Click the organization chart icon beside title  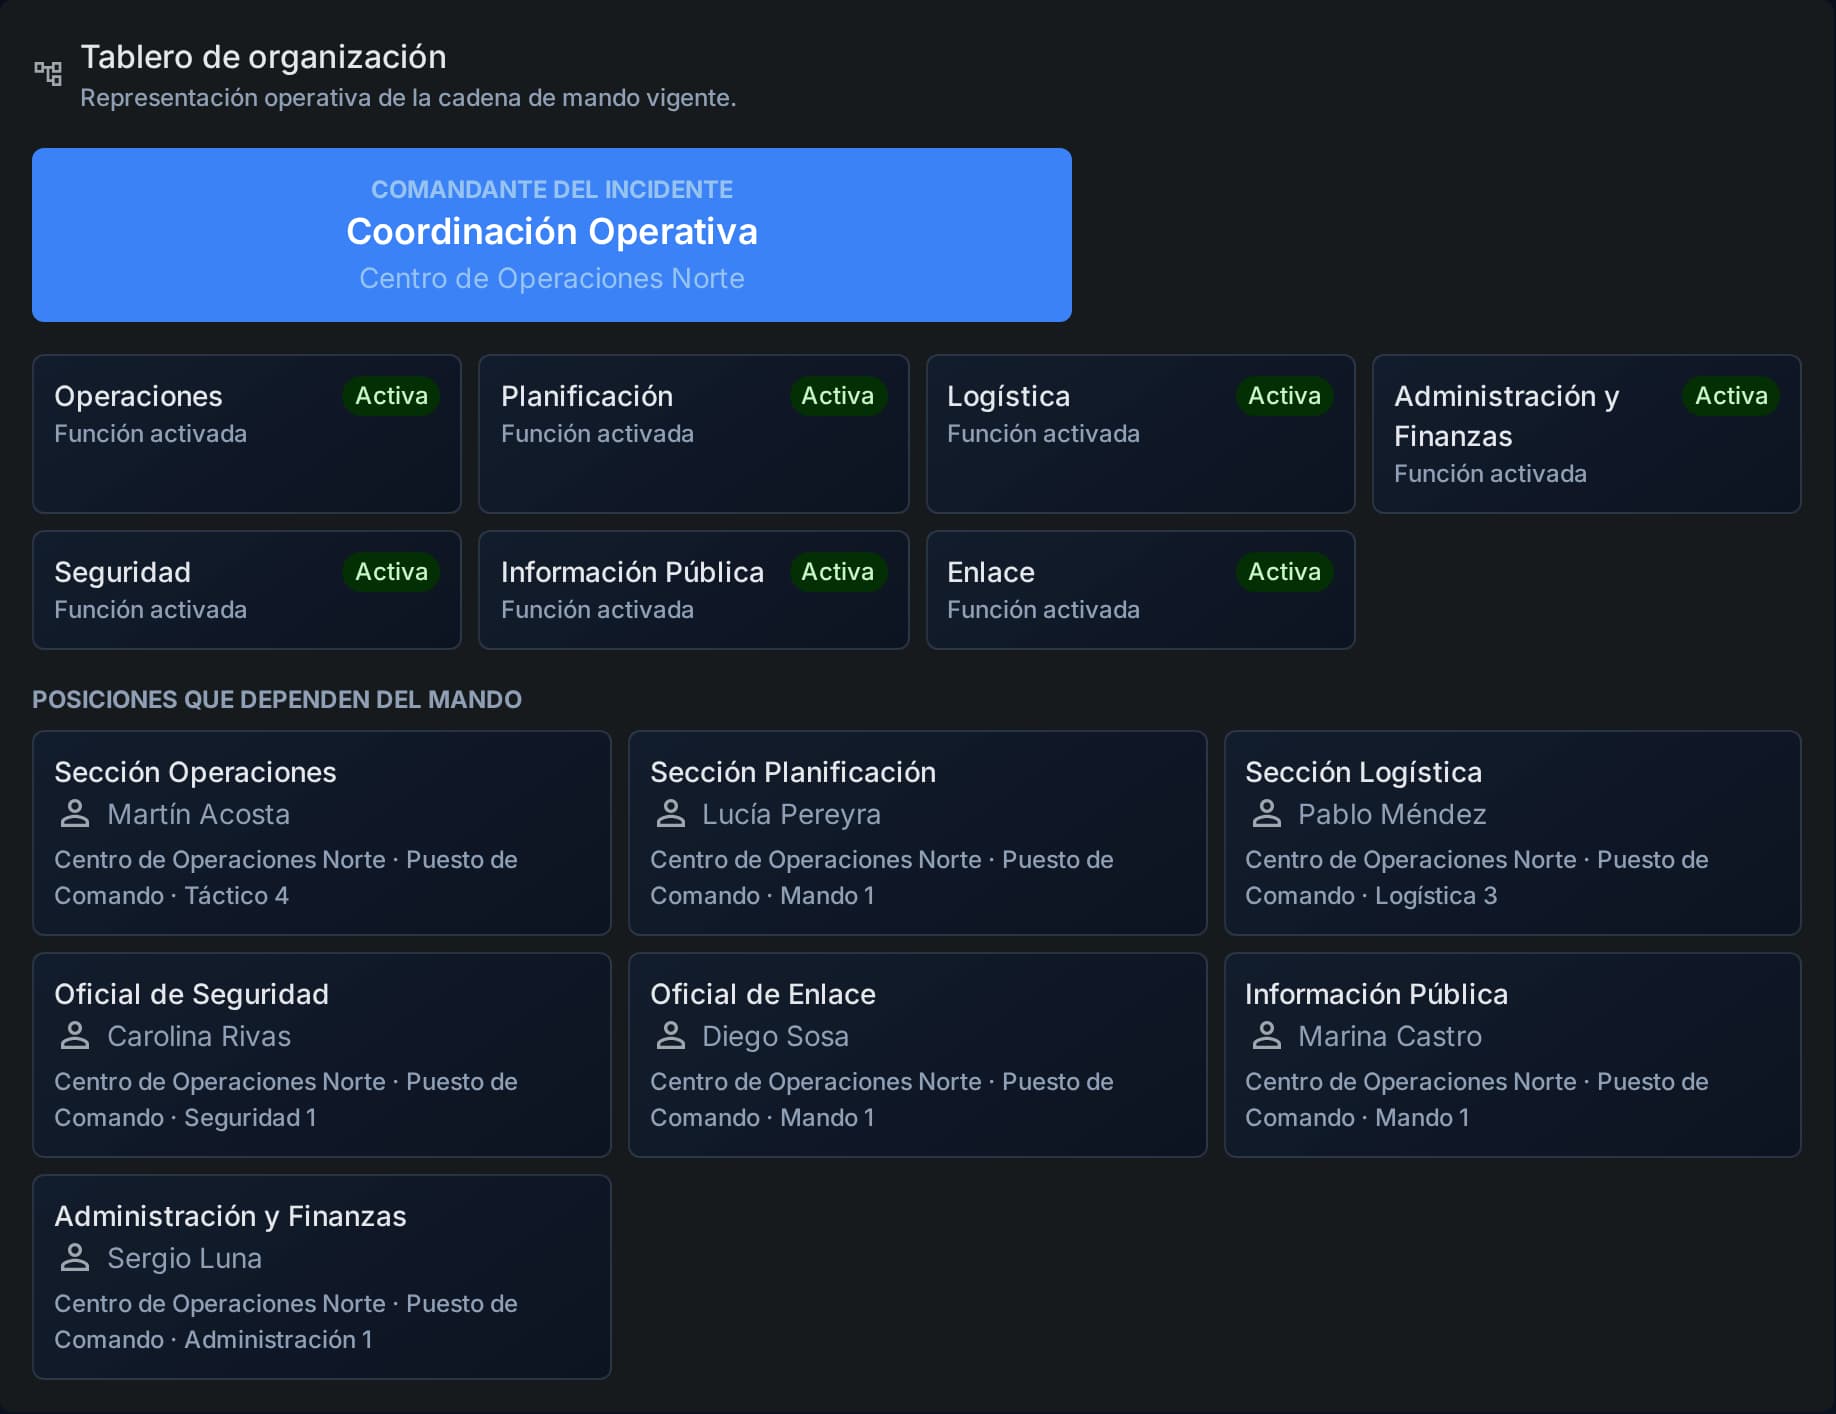(48, 73)
